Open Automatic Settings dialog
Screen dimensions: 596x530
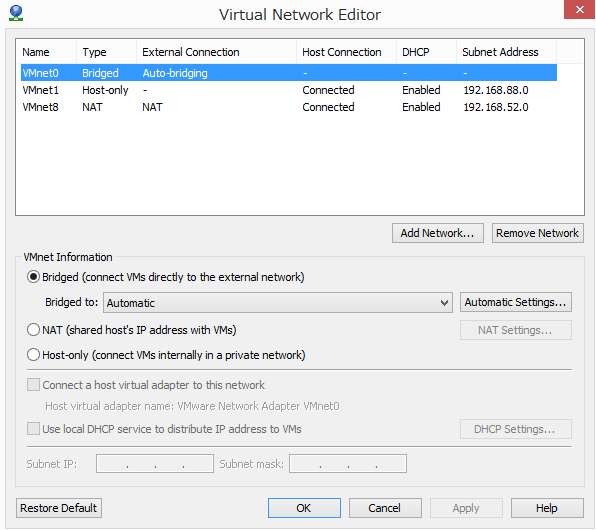coord(516,302)
